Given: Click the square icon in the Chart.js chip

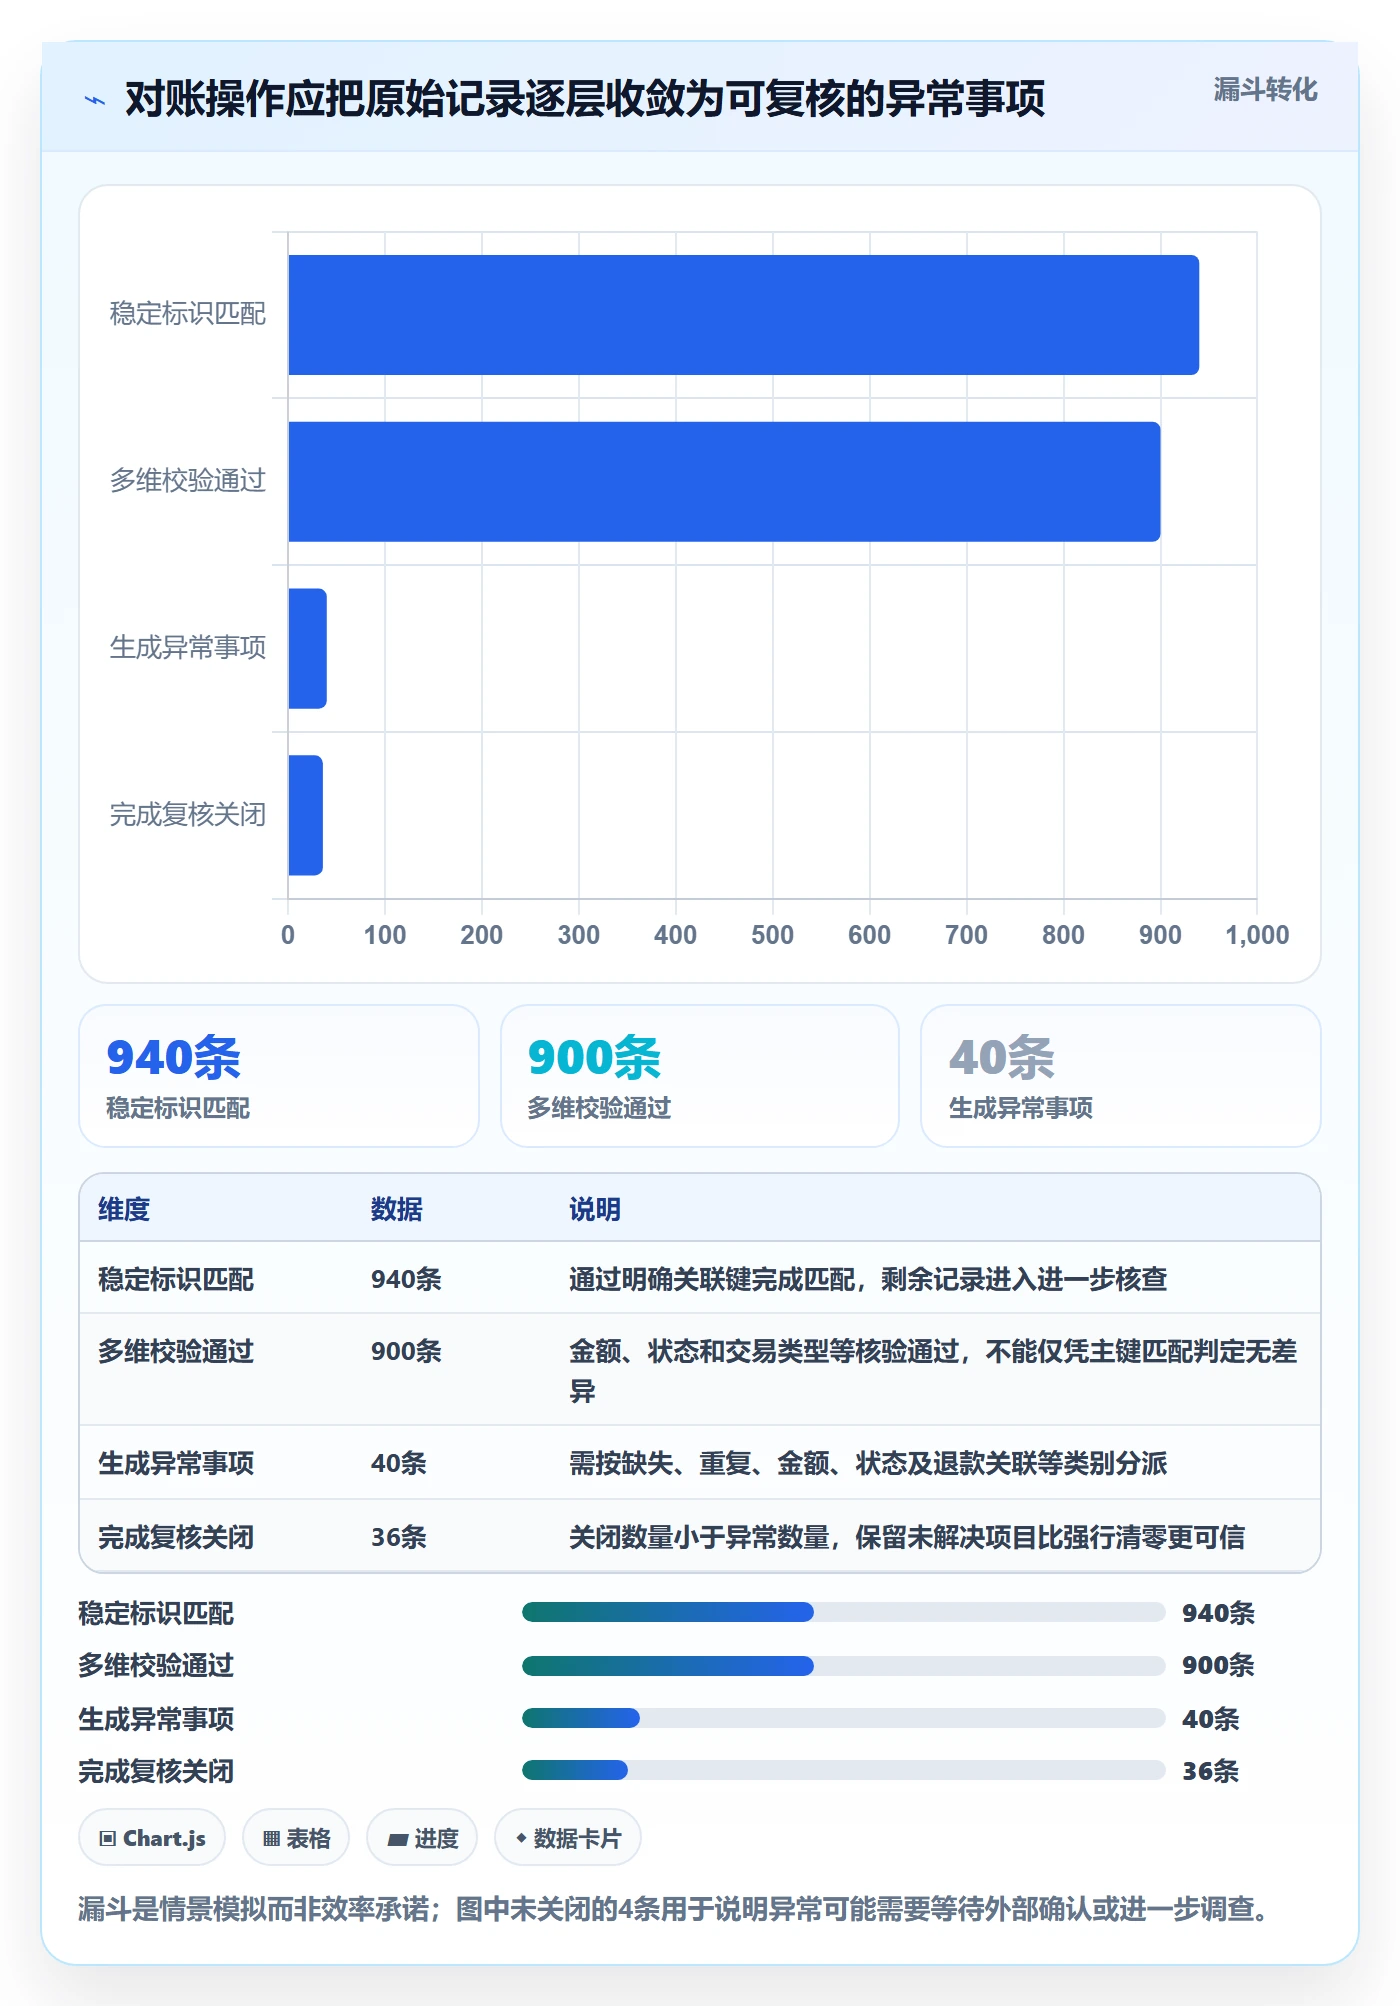Looking at the screenshot, I should (108, 1838).
